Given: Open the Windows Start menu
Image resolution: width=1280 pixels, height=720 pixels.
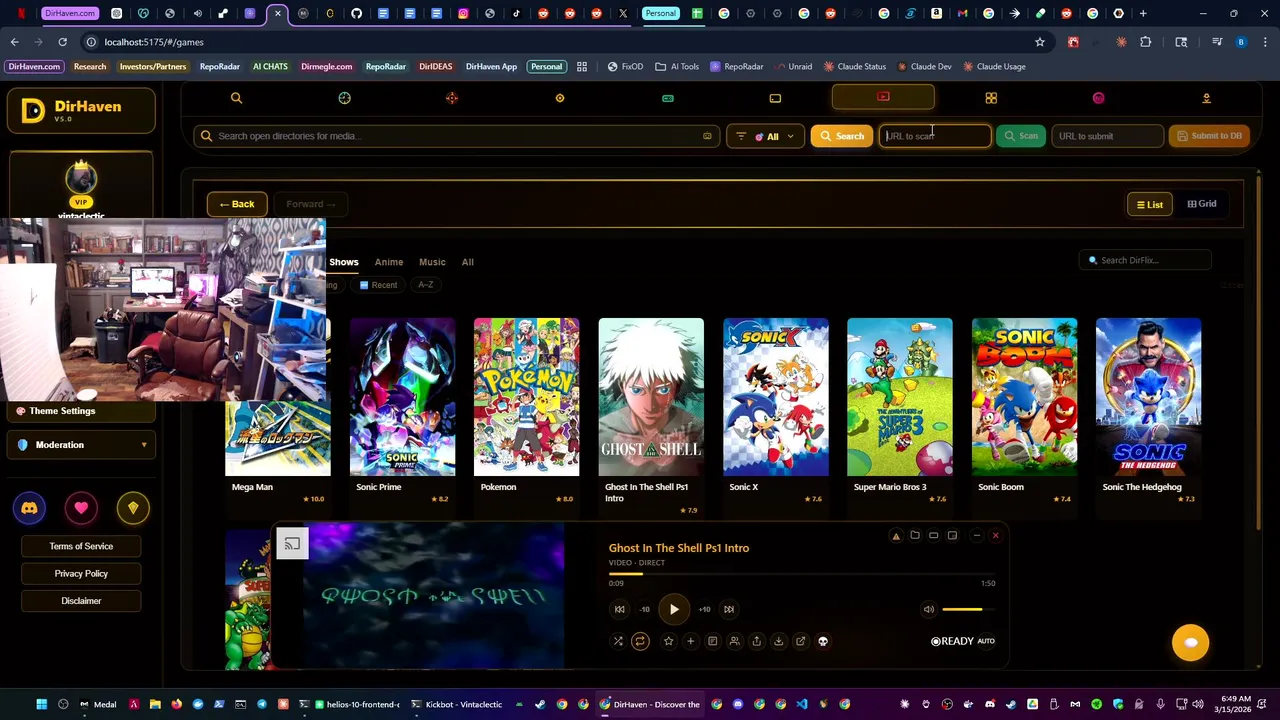Looking at the screenshot, I should click(x=41, y=704).
